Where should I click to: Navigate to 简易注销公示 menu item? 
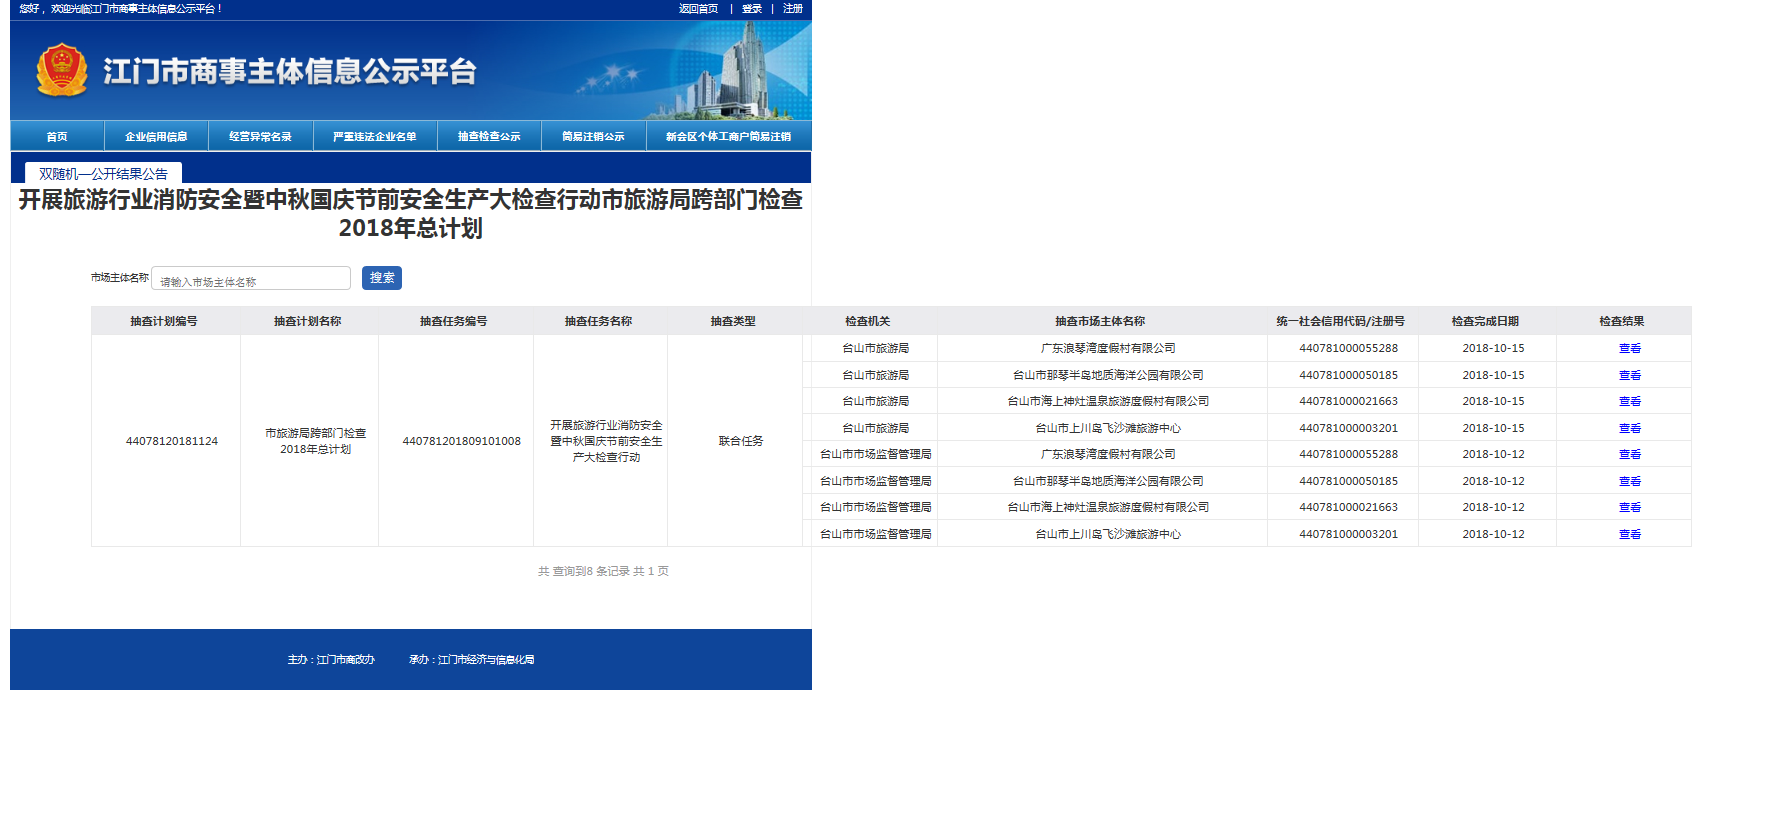(x=593, y=136)
